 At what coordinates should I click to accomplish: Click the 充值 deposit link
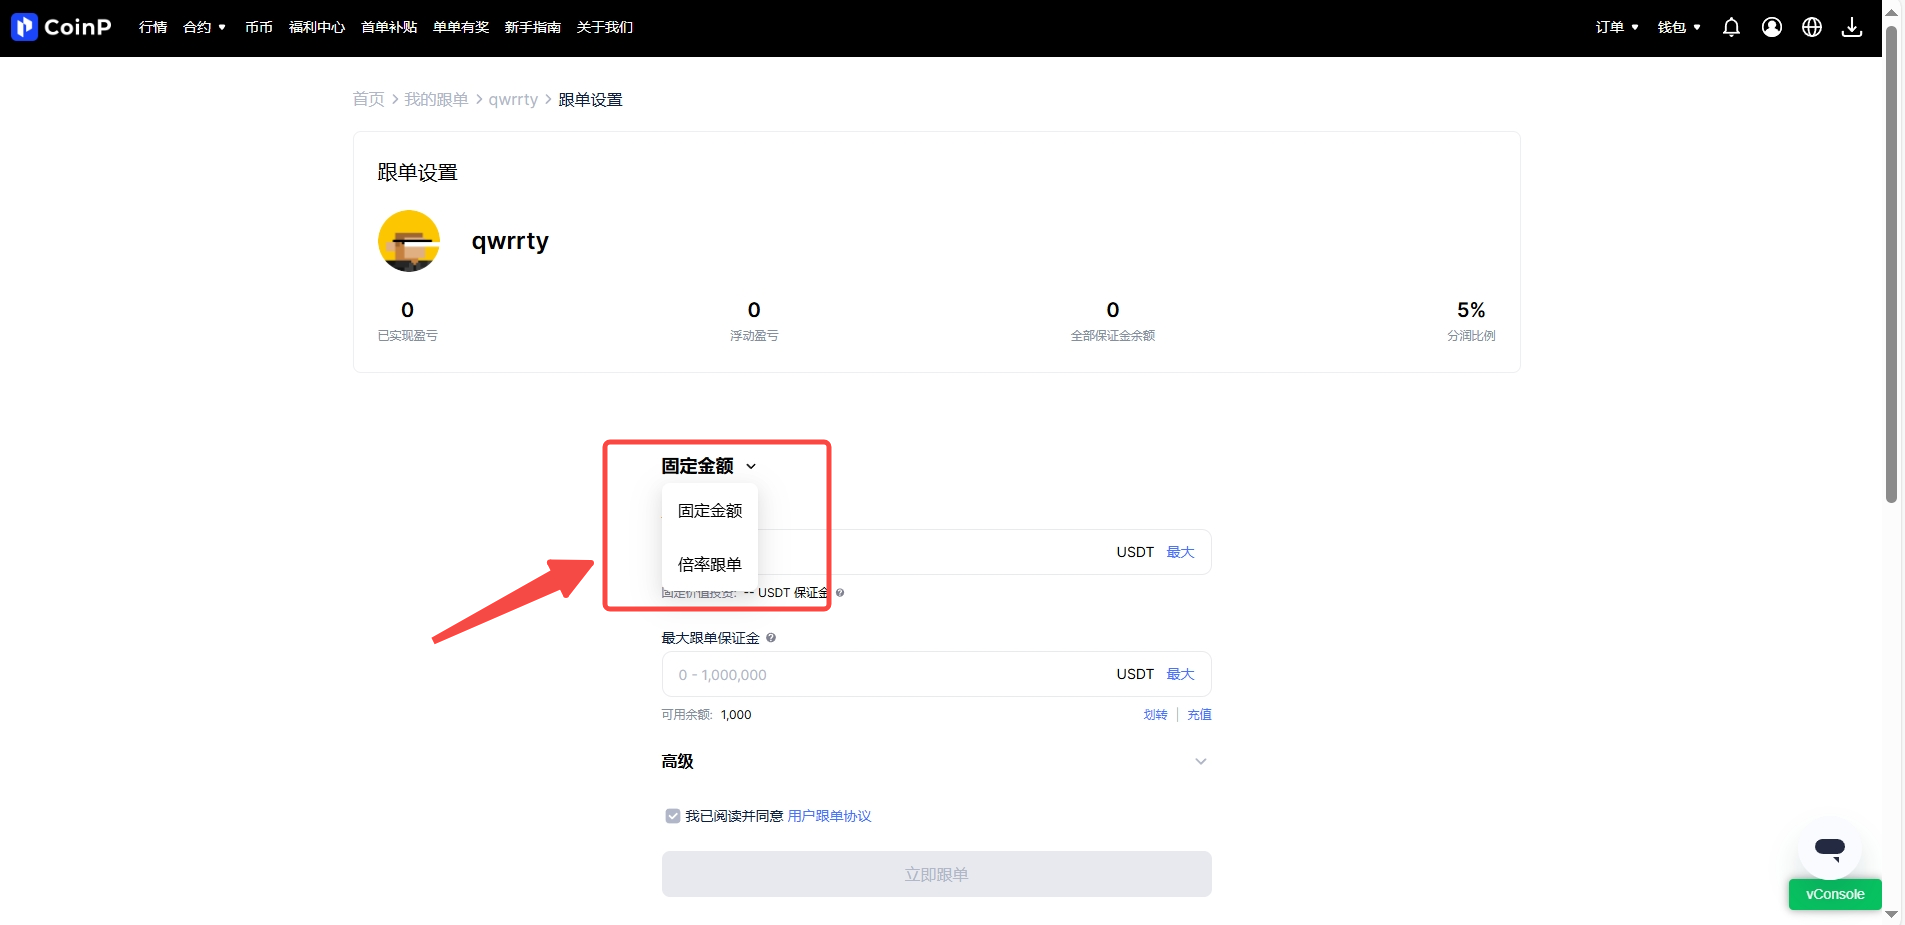(x=1199, y=715)
